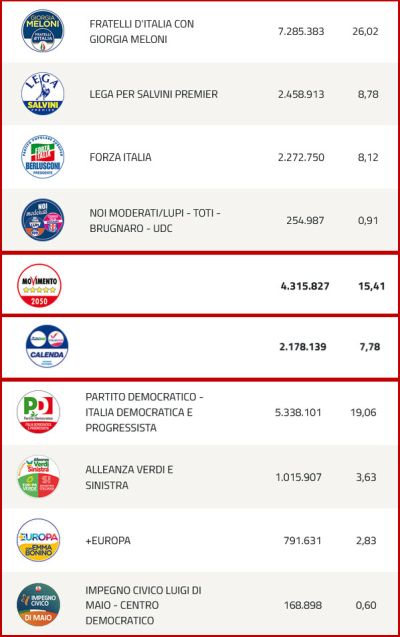400x637 pixels.
Task: Click the FRATELLI D'ITALIA CON GIORGIA MELONI name
Action: click(x=142, y=31)
